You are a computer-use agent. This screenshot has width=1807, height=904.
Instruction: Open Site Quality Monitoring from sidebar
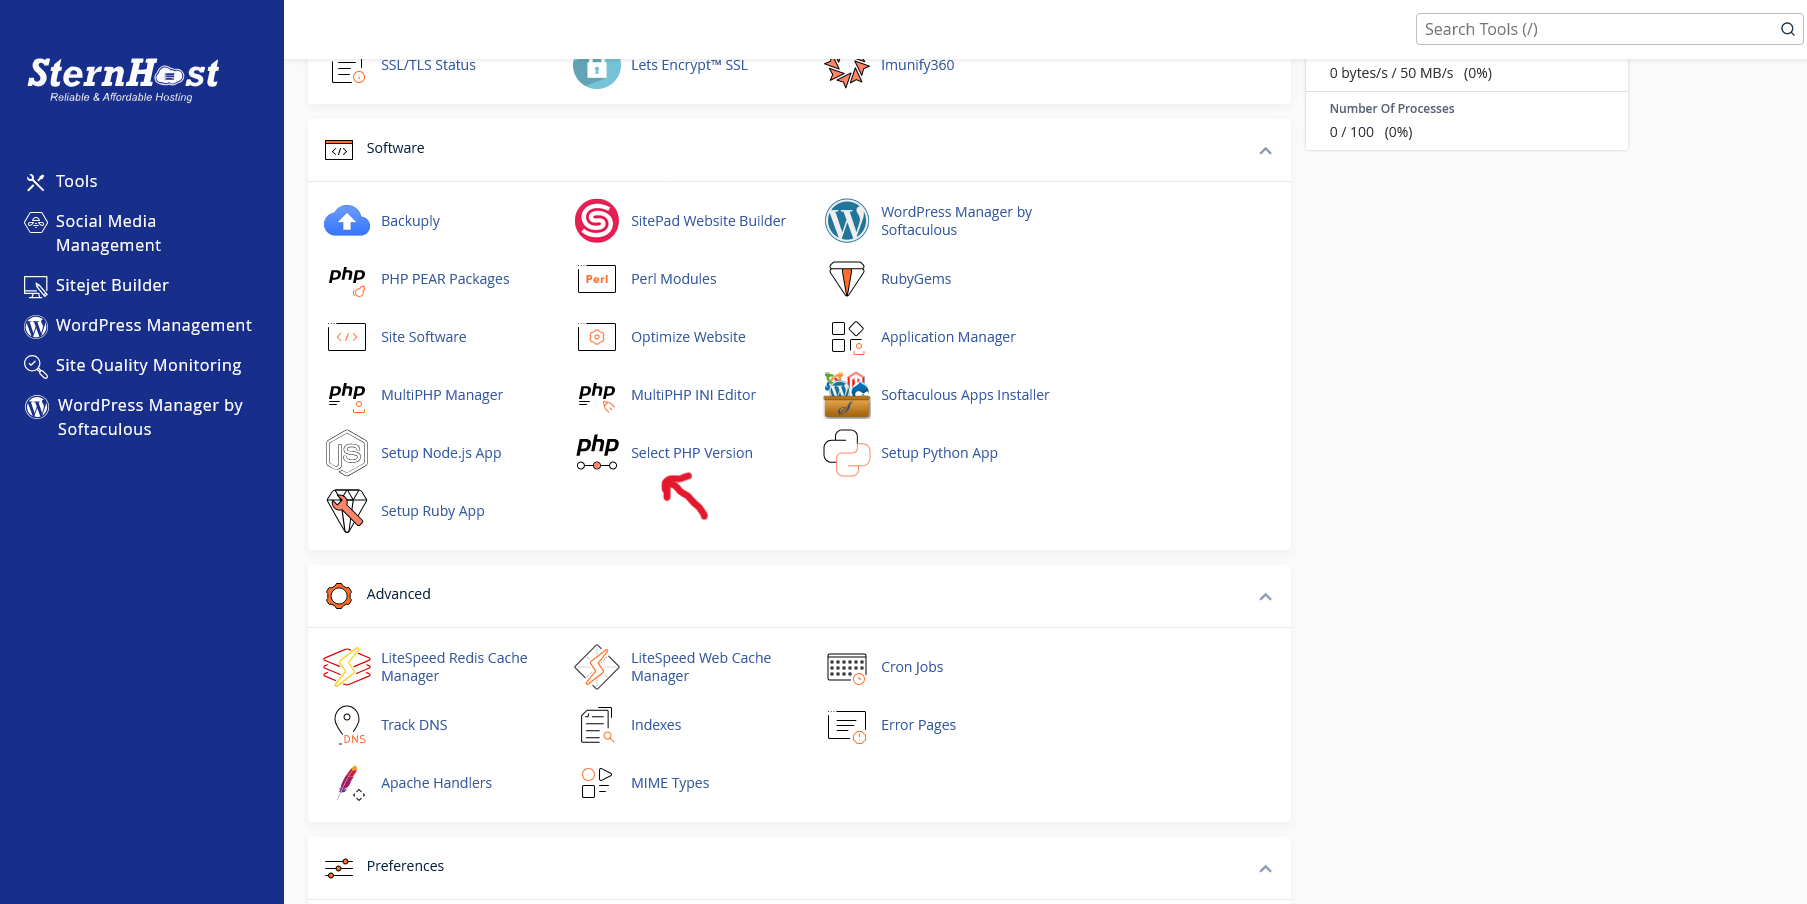click(x=148, y=365)
